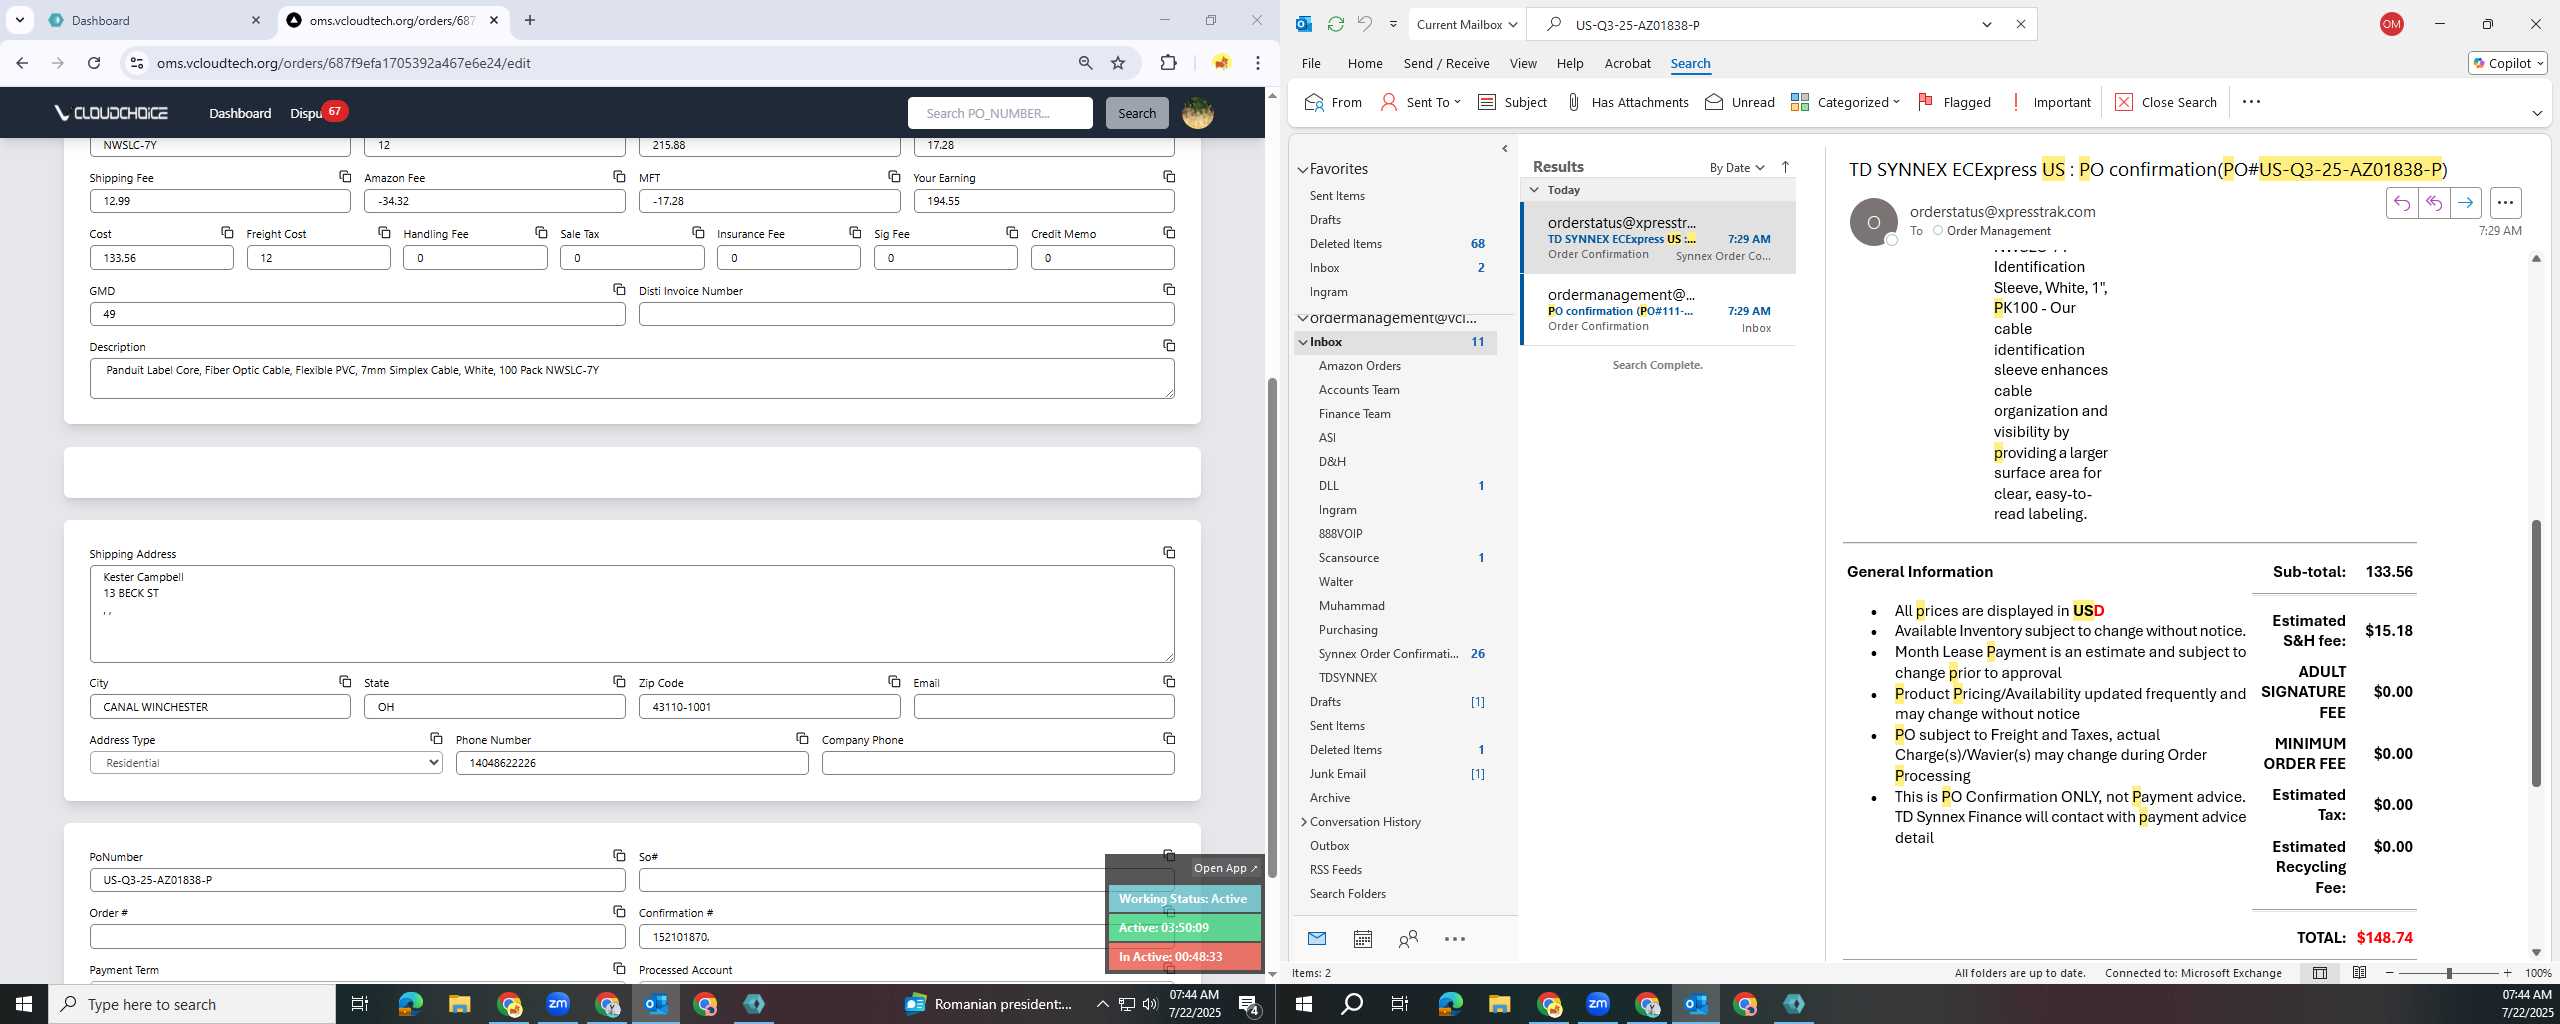The width and height of the screenshot is (2560, 1024).
Task: Copy the Freight Cost field value
Action: [384, 232]
